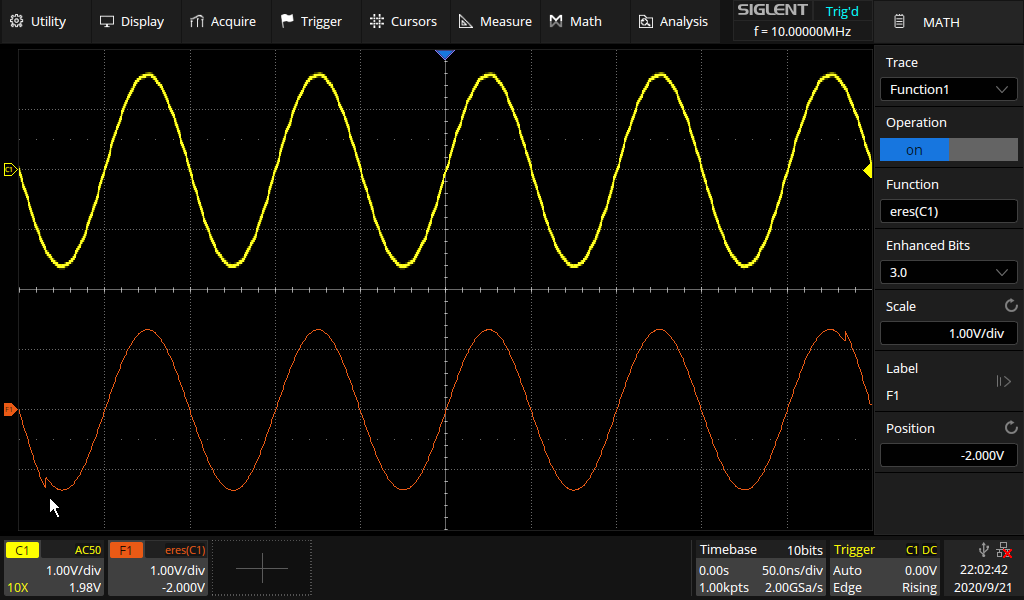
Task: Expand the Enhanced Bits 3.0 dropdown
Action: click(948, 272)
